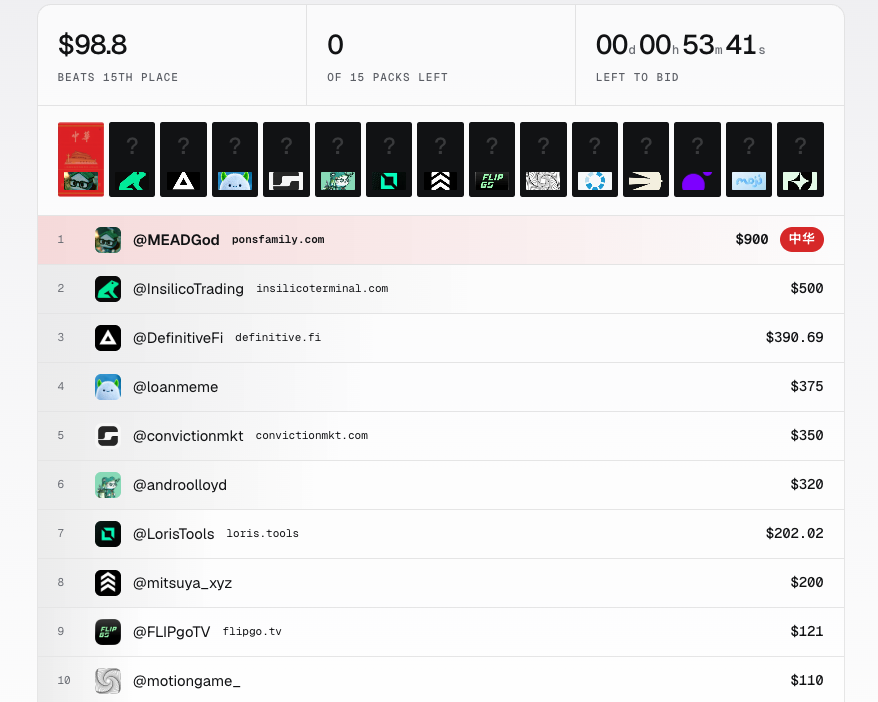This screenshot has height=702, width=878.
Task: Click DefinitiveFi's triangle avatar
Action: click(108, 338)
